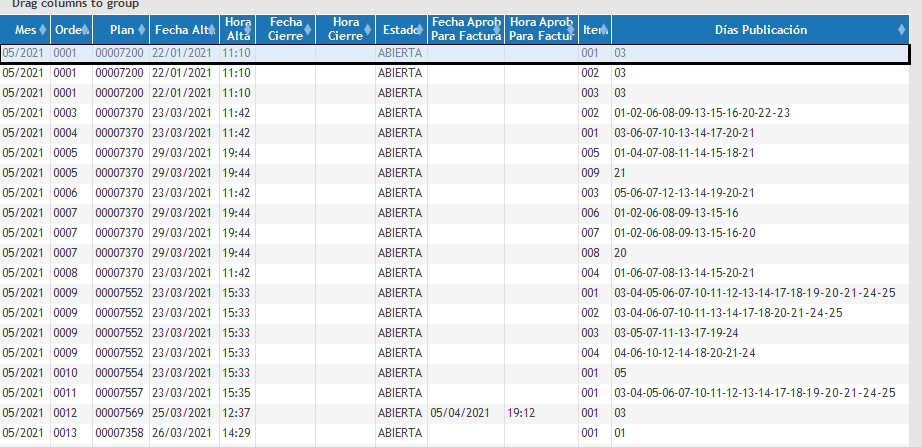Screen dimensions: 922x447
Task: Click sort diamond icon in Hora Cierre header
Action: [368, 30]
